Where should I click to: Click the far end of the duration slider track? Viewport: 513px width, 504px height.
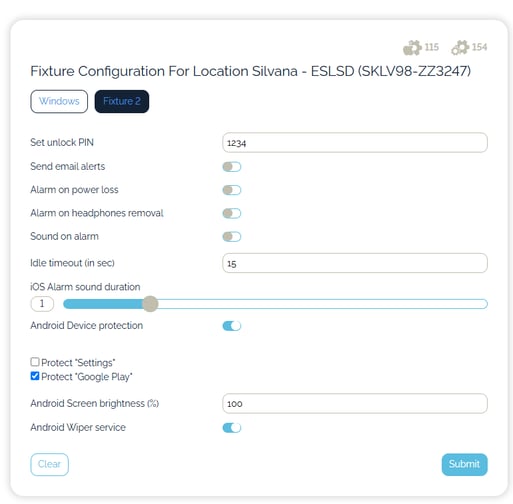(484, 304)
